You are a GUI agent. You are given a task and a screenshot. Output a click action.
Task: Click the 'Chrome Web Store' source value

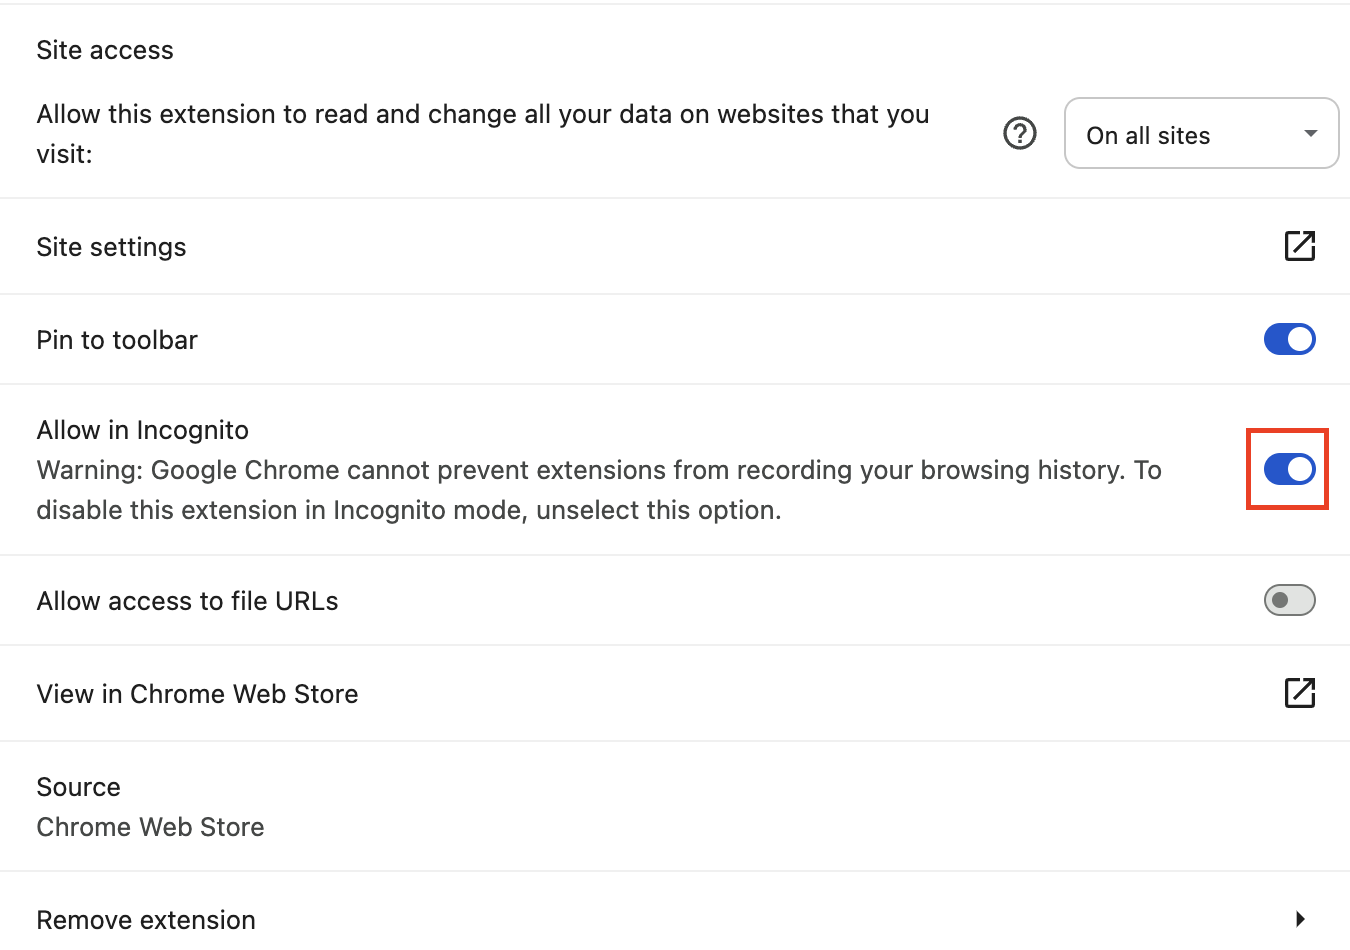(150, 827)
